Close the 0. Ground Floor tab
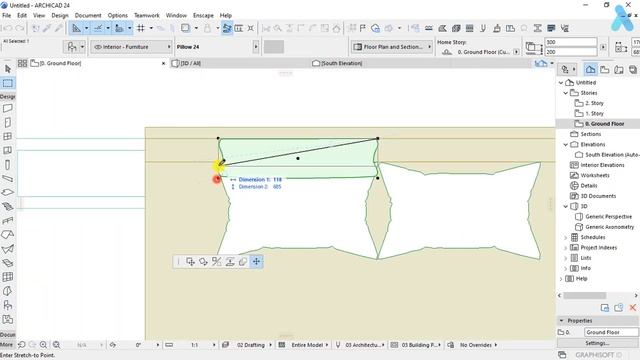640x360 pixels. point(163,63)
